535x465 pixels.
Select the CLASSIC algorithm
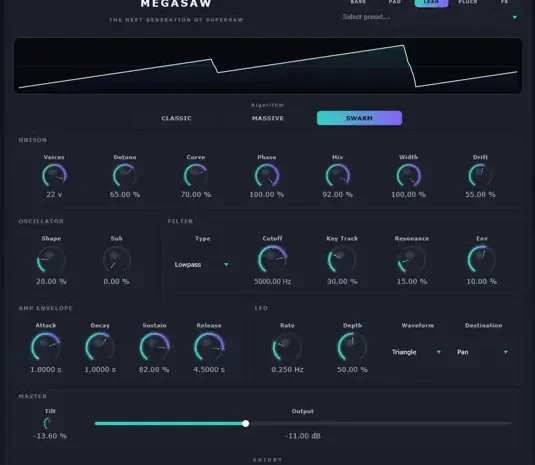point(176,118)
